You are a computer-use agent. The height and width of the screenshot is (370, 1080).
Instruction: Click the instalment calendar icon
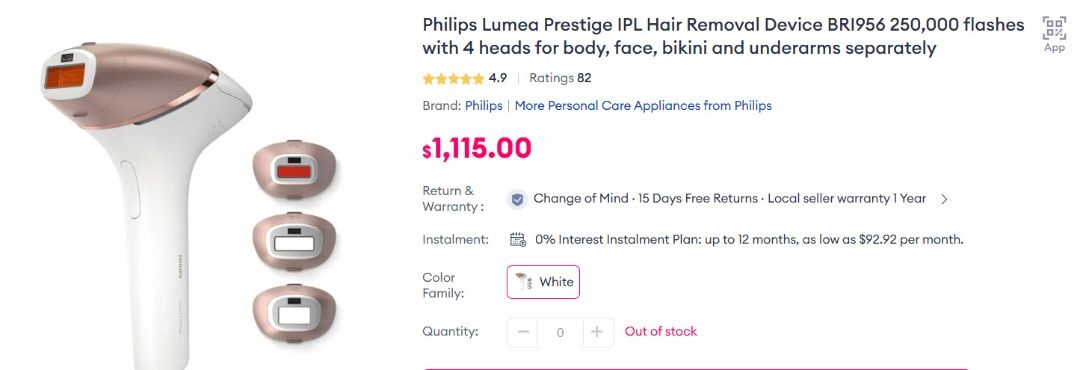518,240
